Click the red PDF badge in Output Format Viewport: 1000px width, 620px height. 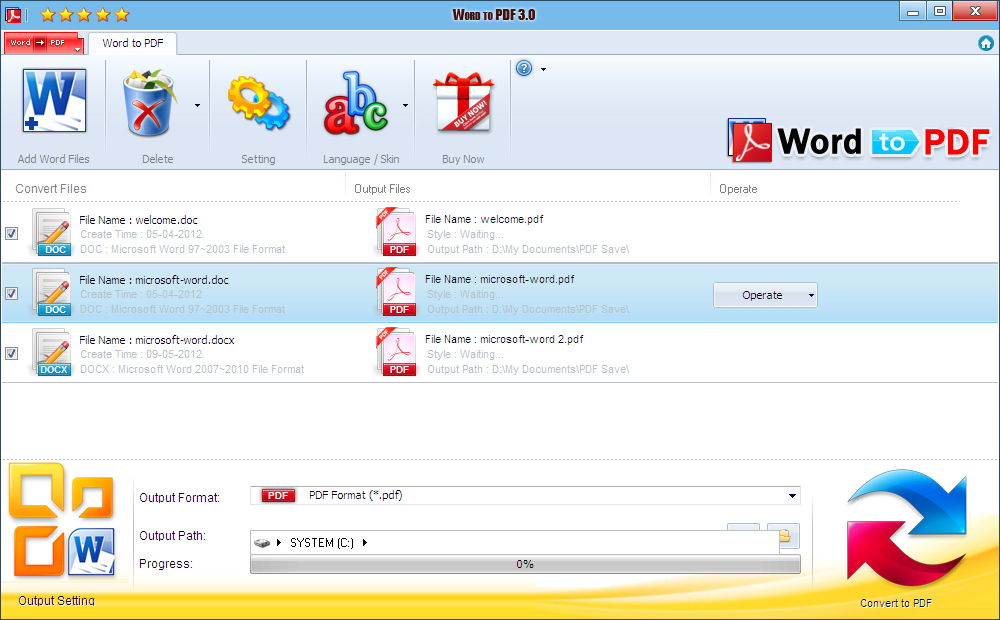point(278,496)
